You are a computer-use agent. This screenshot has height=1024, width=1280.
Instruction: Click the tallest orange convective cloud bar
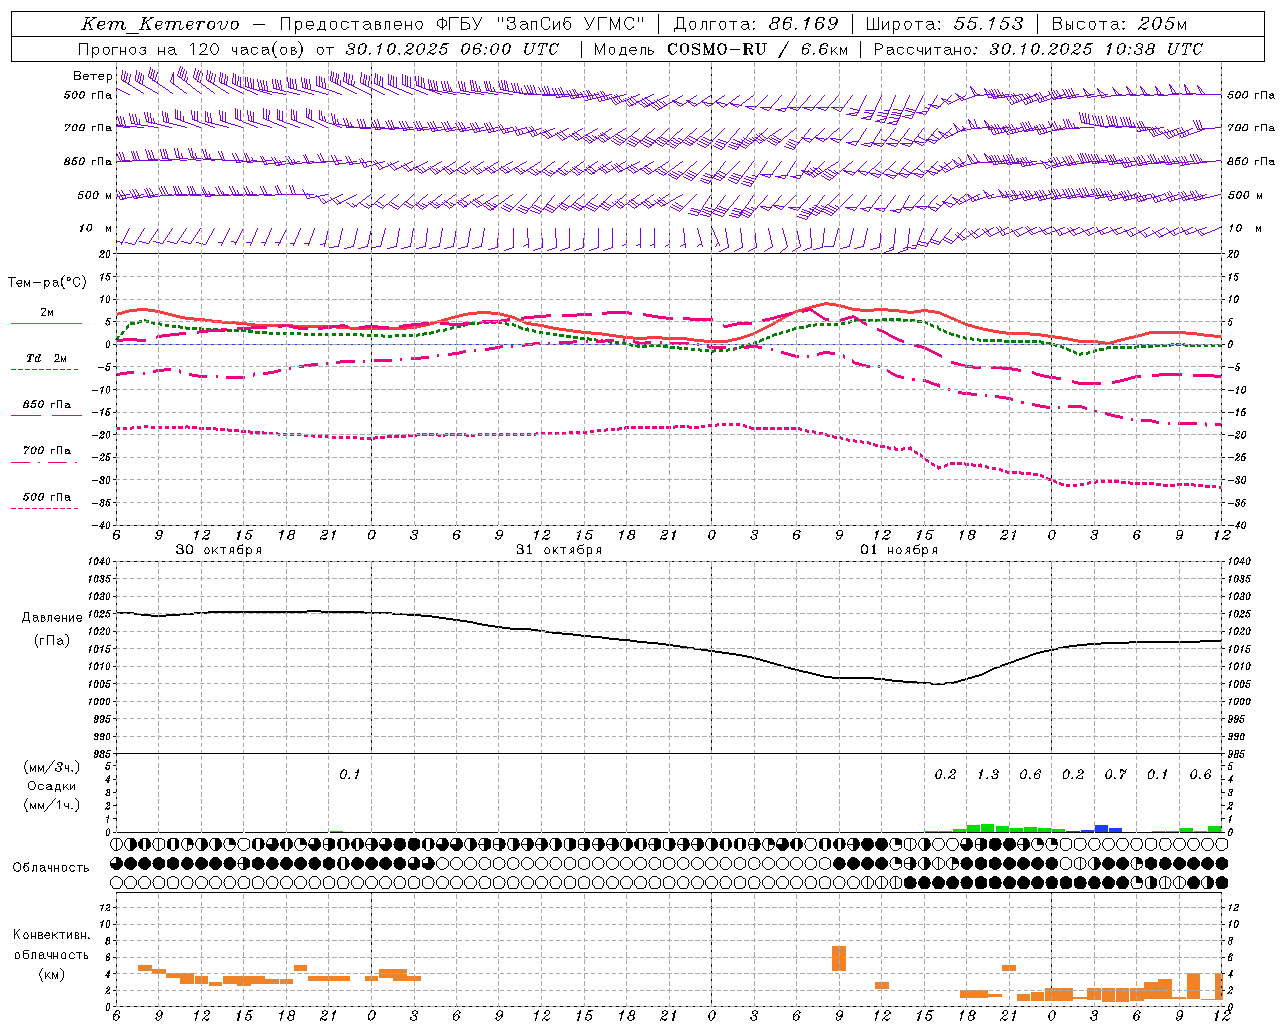point(839,958)
